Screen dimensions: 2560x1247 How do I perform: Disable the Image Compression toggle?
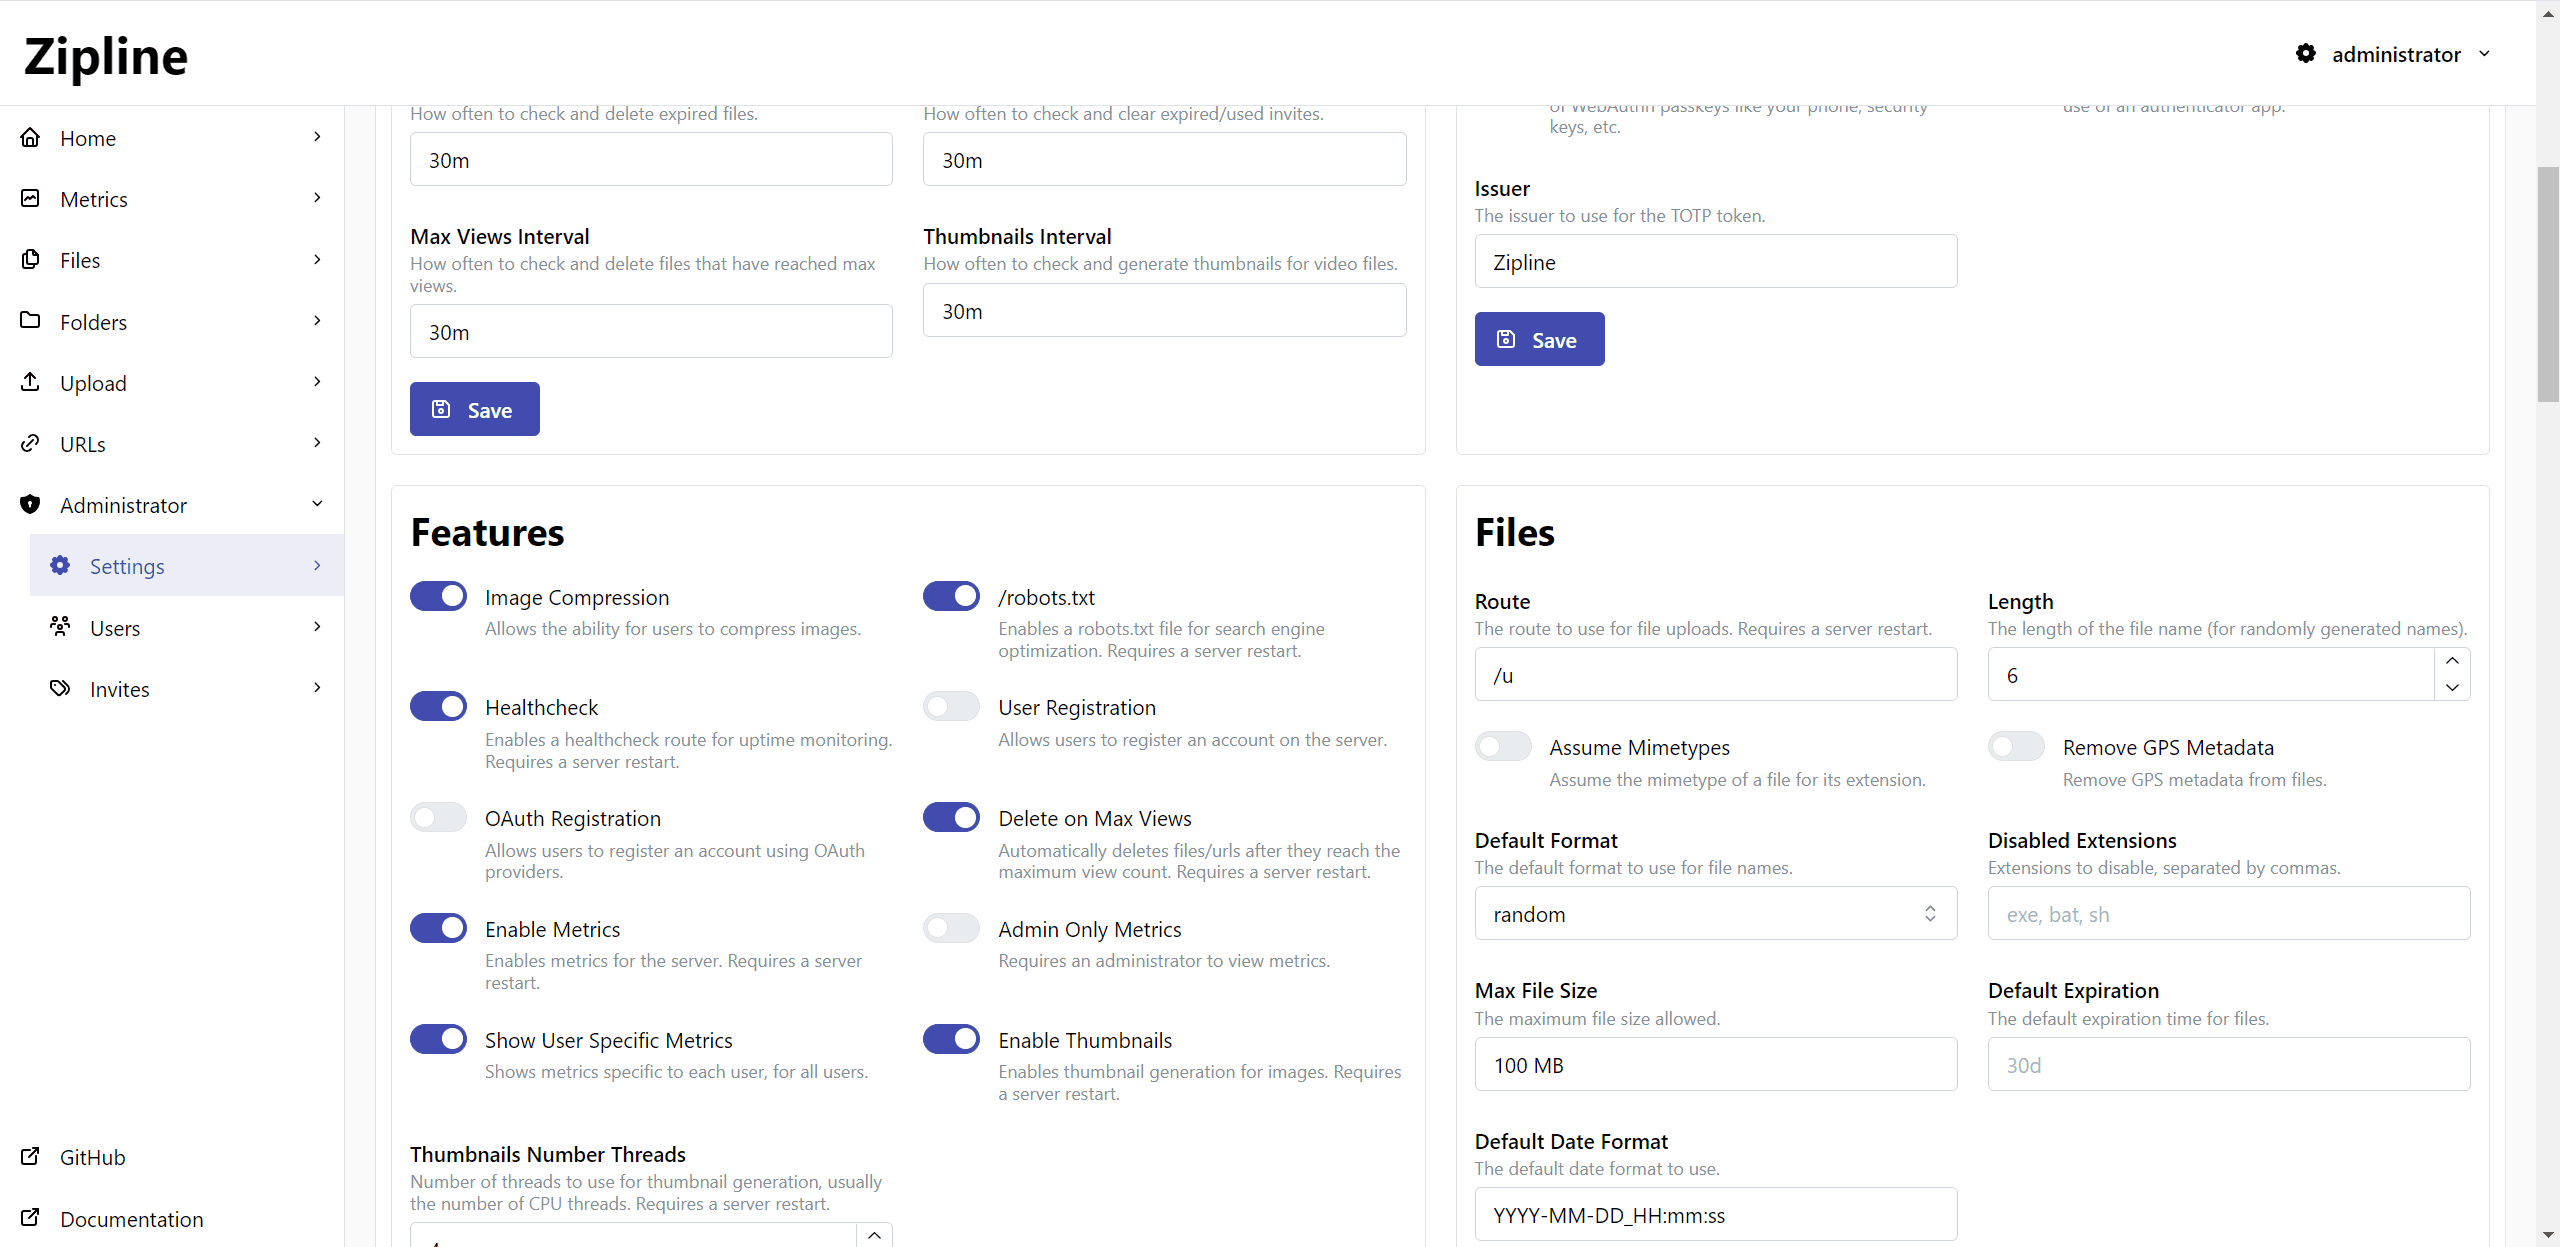pyautogui.click(x=438, y=595)
